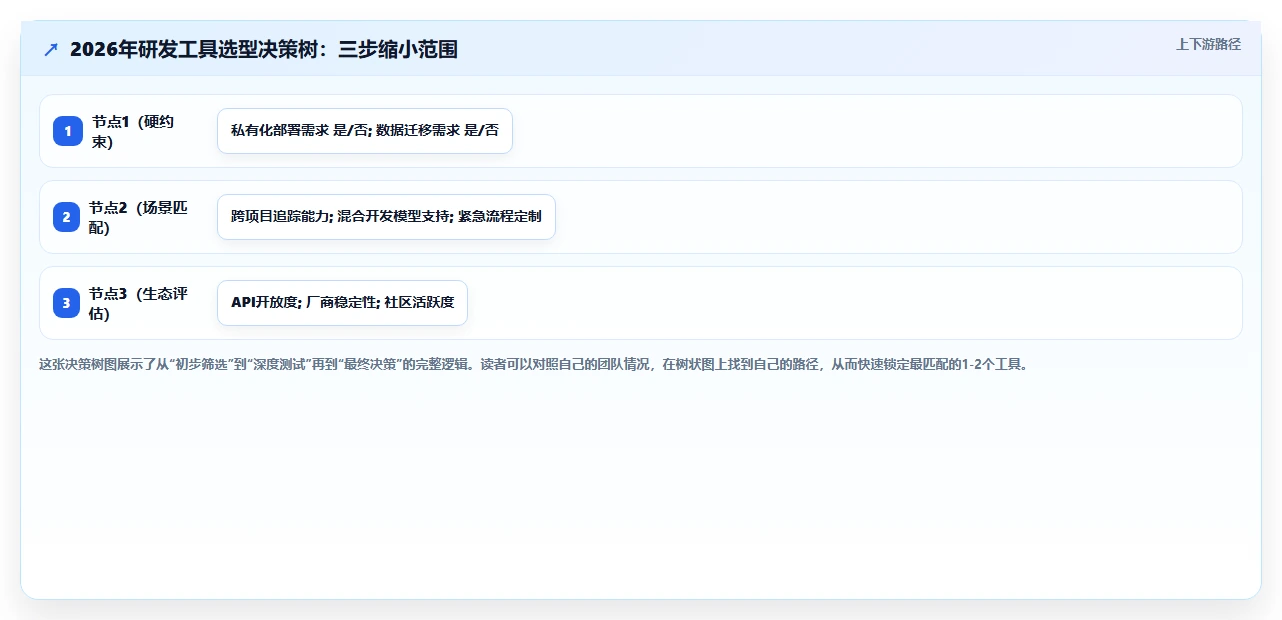Click the caption paragraph starting 这张决策树图

point(534,364)
